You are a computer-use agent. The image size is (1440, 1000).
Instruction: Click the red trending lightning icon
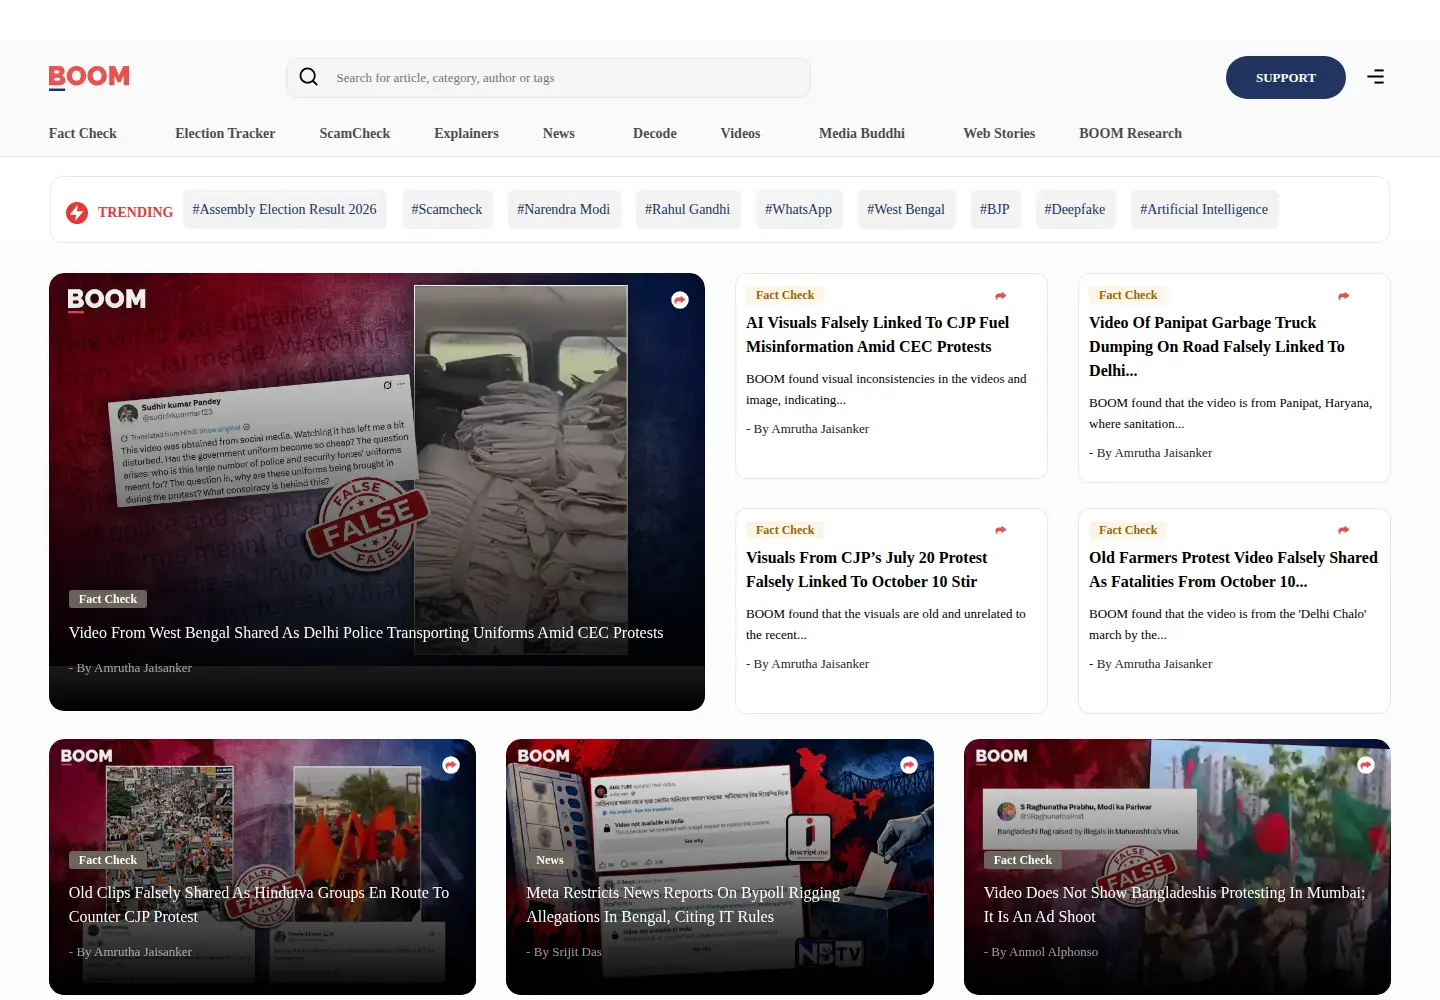(x=77, y=212)
